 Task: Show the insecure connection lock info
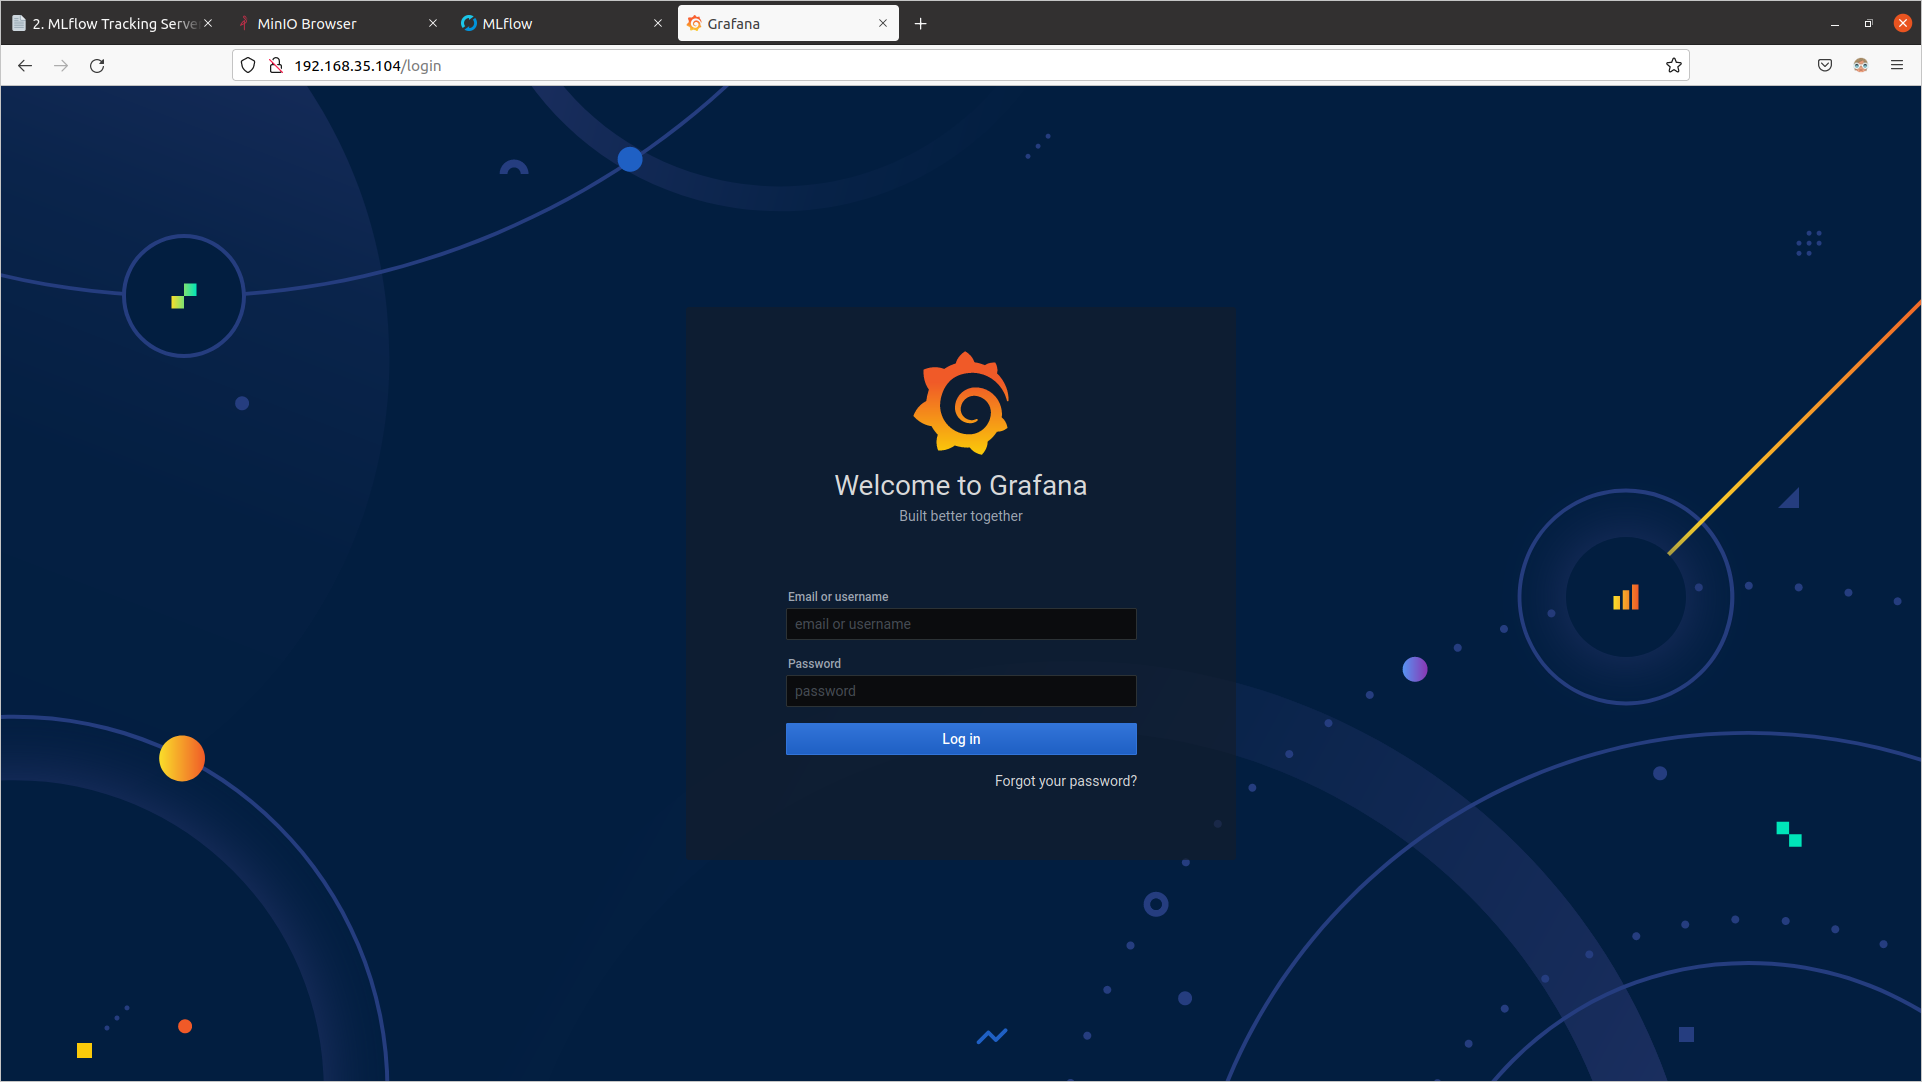point(276,65)
